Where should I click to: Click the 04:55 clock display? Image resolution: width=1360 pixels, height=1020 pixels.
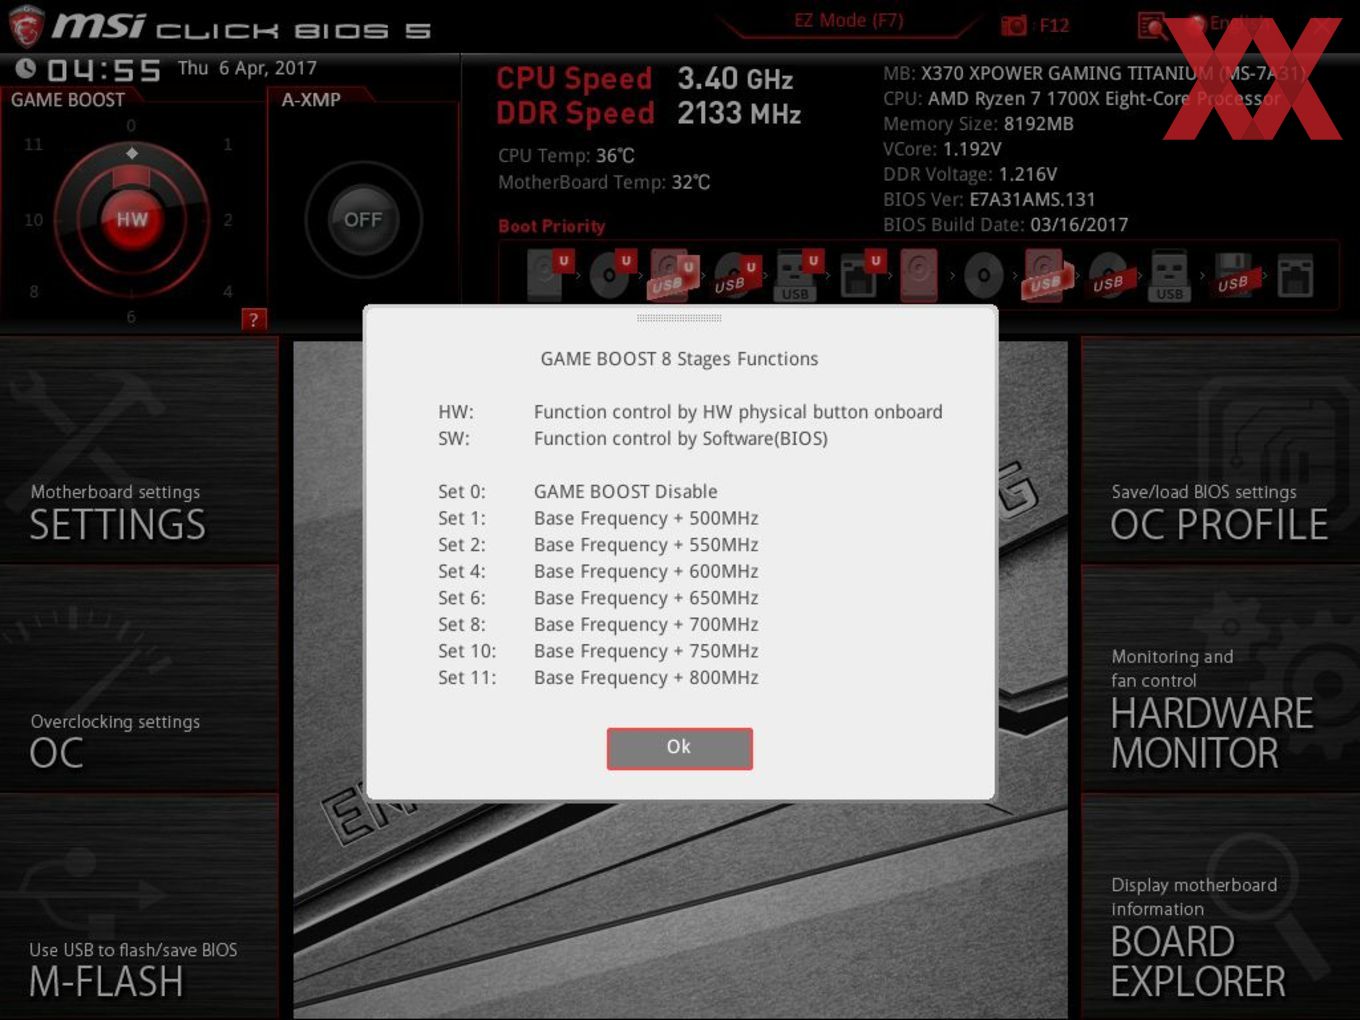(x=104, y=70)
